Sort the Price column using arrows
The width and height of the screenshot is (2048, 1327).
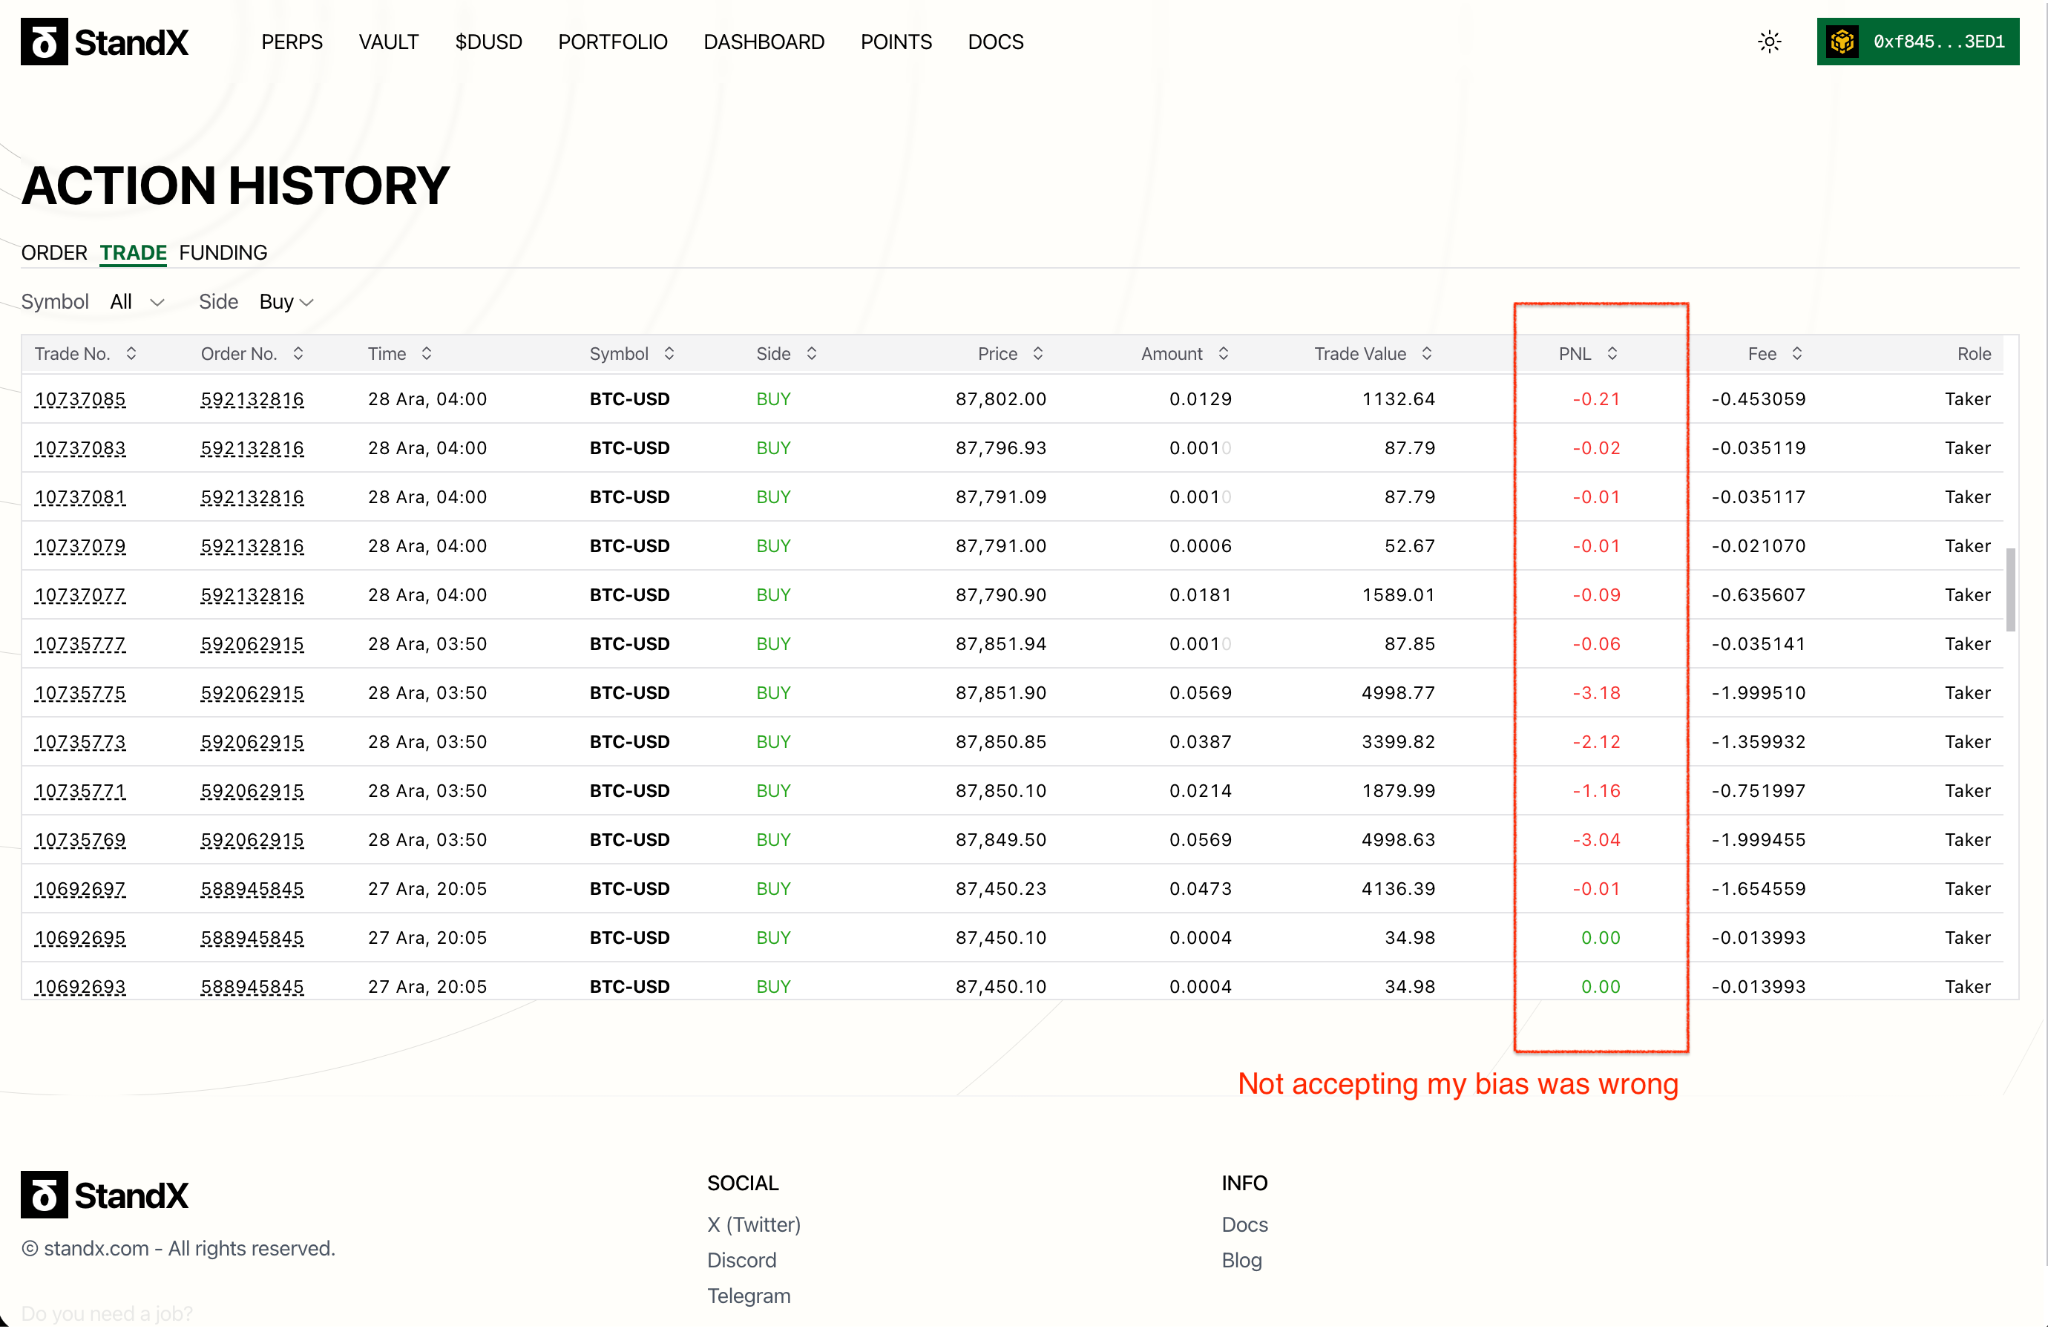(x=1038, y=354)
